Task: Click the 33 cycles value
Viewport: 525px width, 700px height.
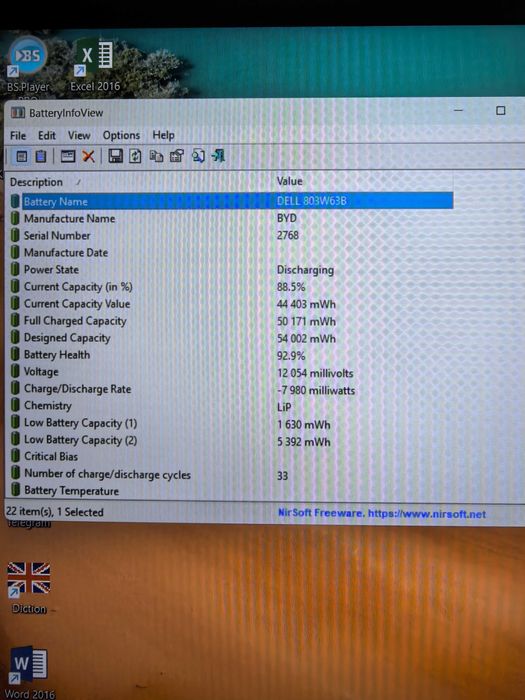Action: coord(282,475)
